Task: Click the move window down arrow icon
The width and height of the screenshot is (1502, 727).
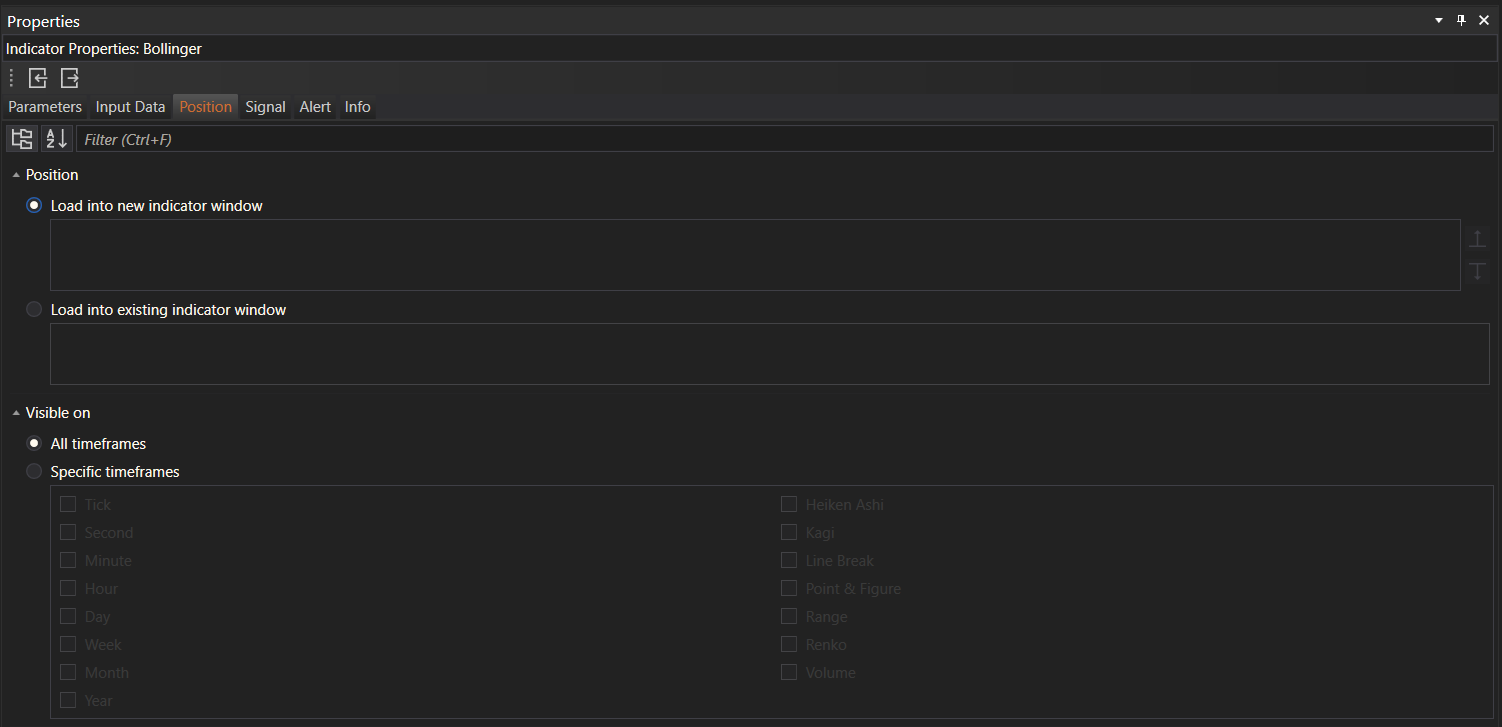Action: pos(1477,271)
